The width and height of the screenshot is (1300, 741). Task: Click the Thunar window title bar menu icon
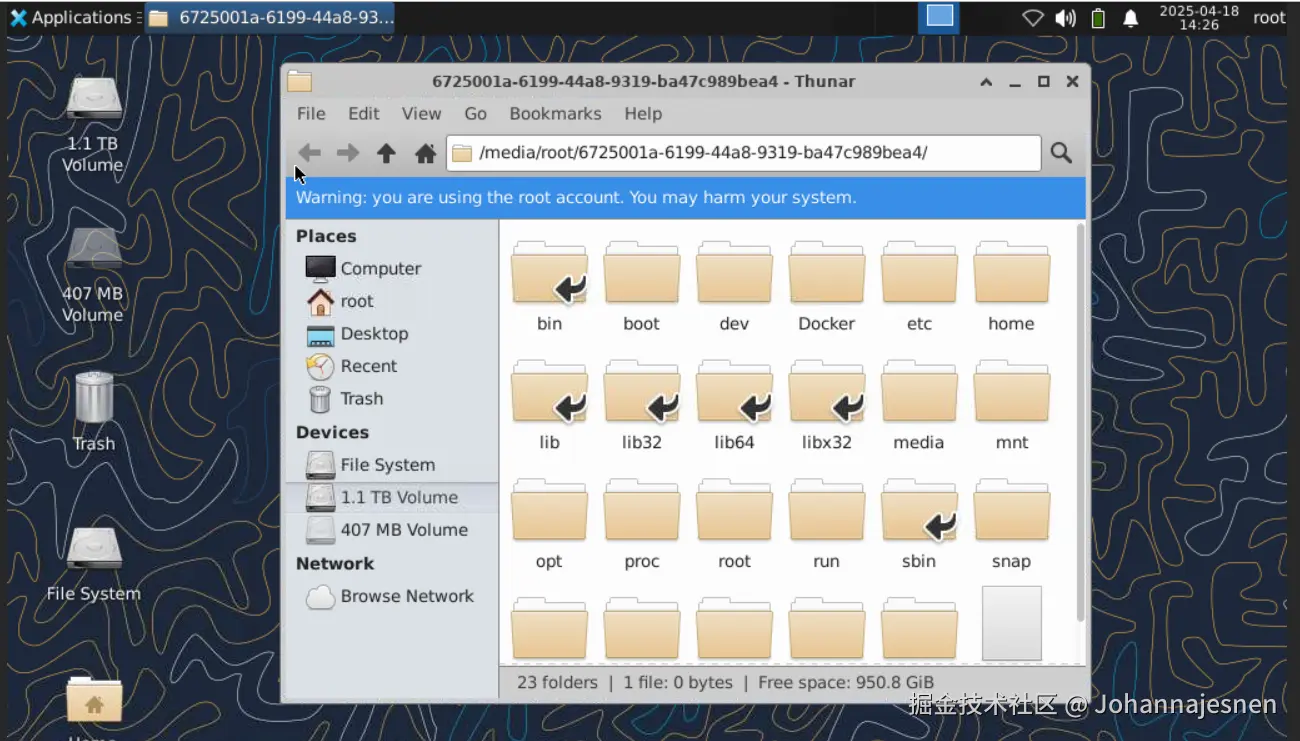pos(299,81)
